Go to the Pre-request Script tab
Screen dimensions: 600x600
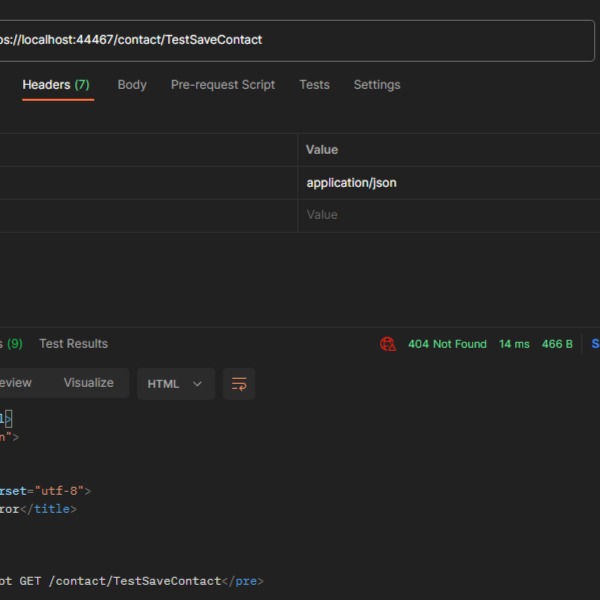223,85
